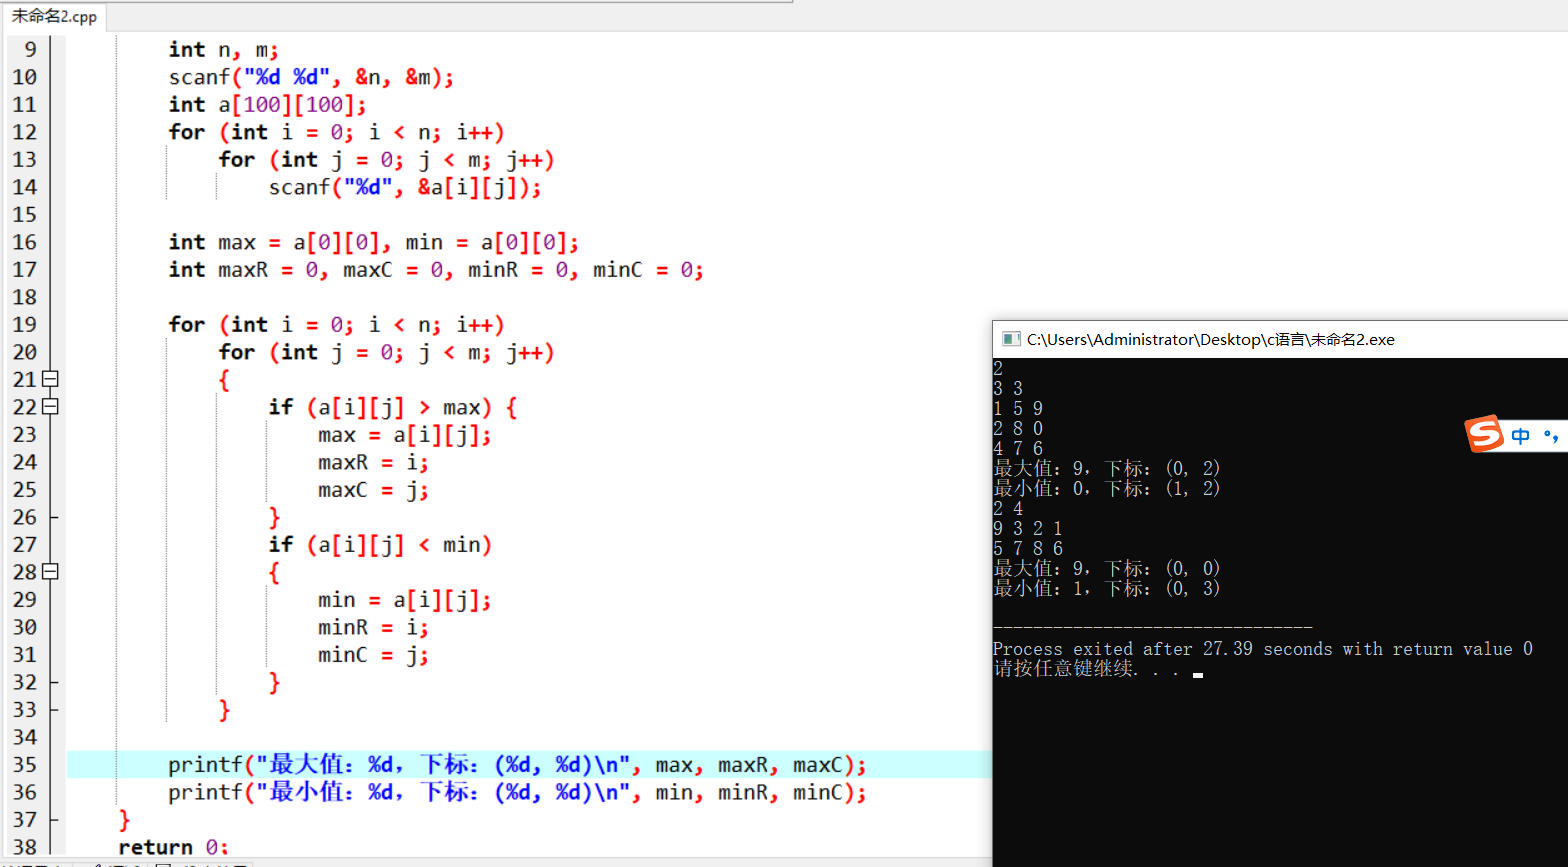Image resolution: width=1568 pixels, height=867 pixels.
Task: Click the 'int maxR = 0, maxC = 0' line
Action: pos(436,270)
